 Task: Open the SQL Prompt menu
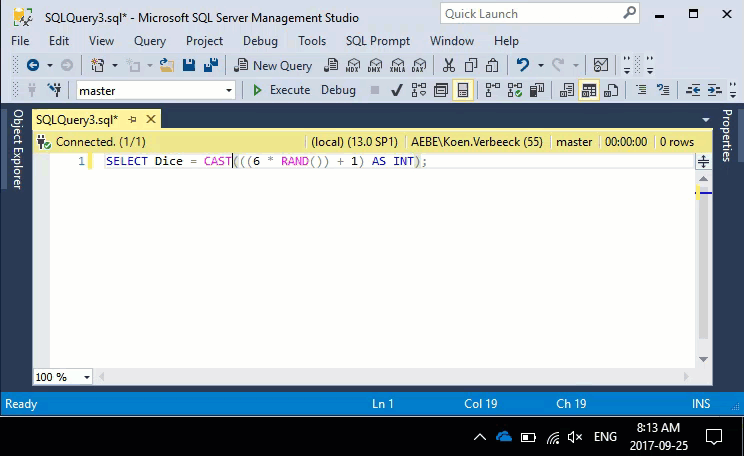tap(378, 41)
